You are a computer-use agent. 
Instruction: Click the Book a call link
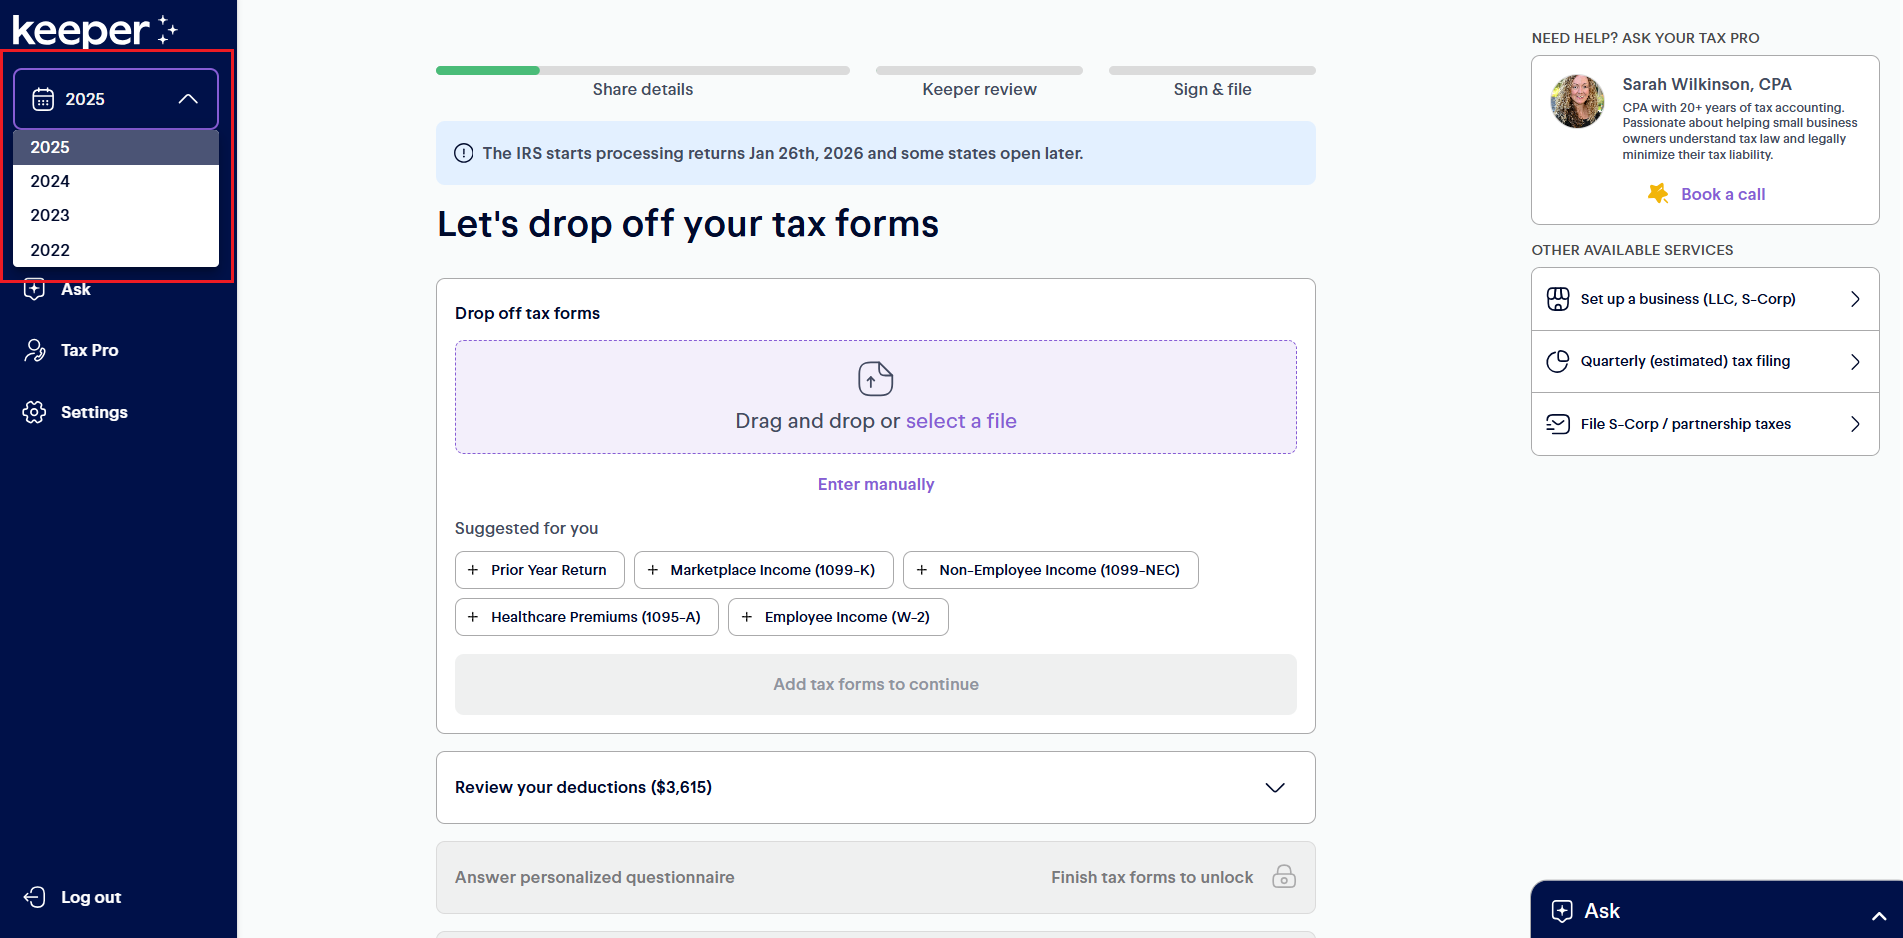1722,194
